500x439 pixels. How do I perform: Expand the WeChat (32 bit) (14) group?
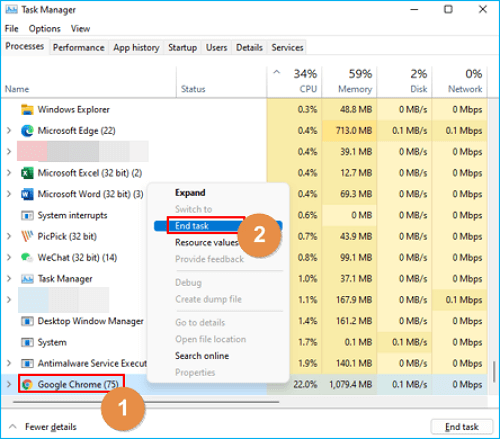(x=9, y=257)
